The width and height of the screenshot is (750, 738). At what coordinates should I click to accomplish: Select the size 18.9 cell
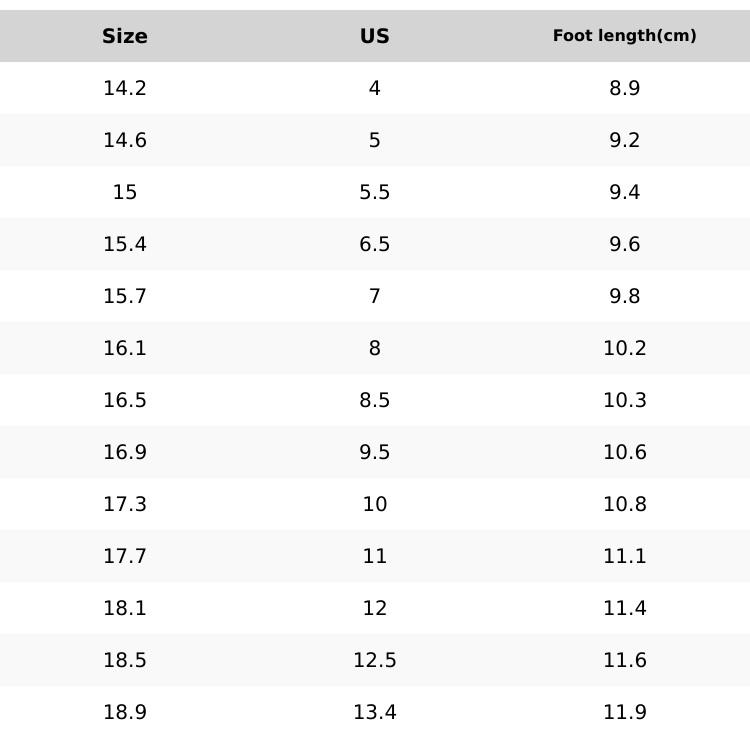click(x=125, y=712)
